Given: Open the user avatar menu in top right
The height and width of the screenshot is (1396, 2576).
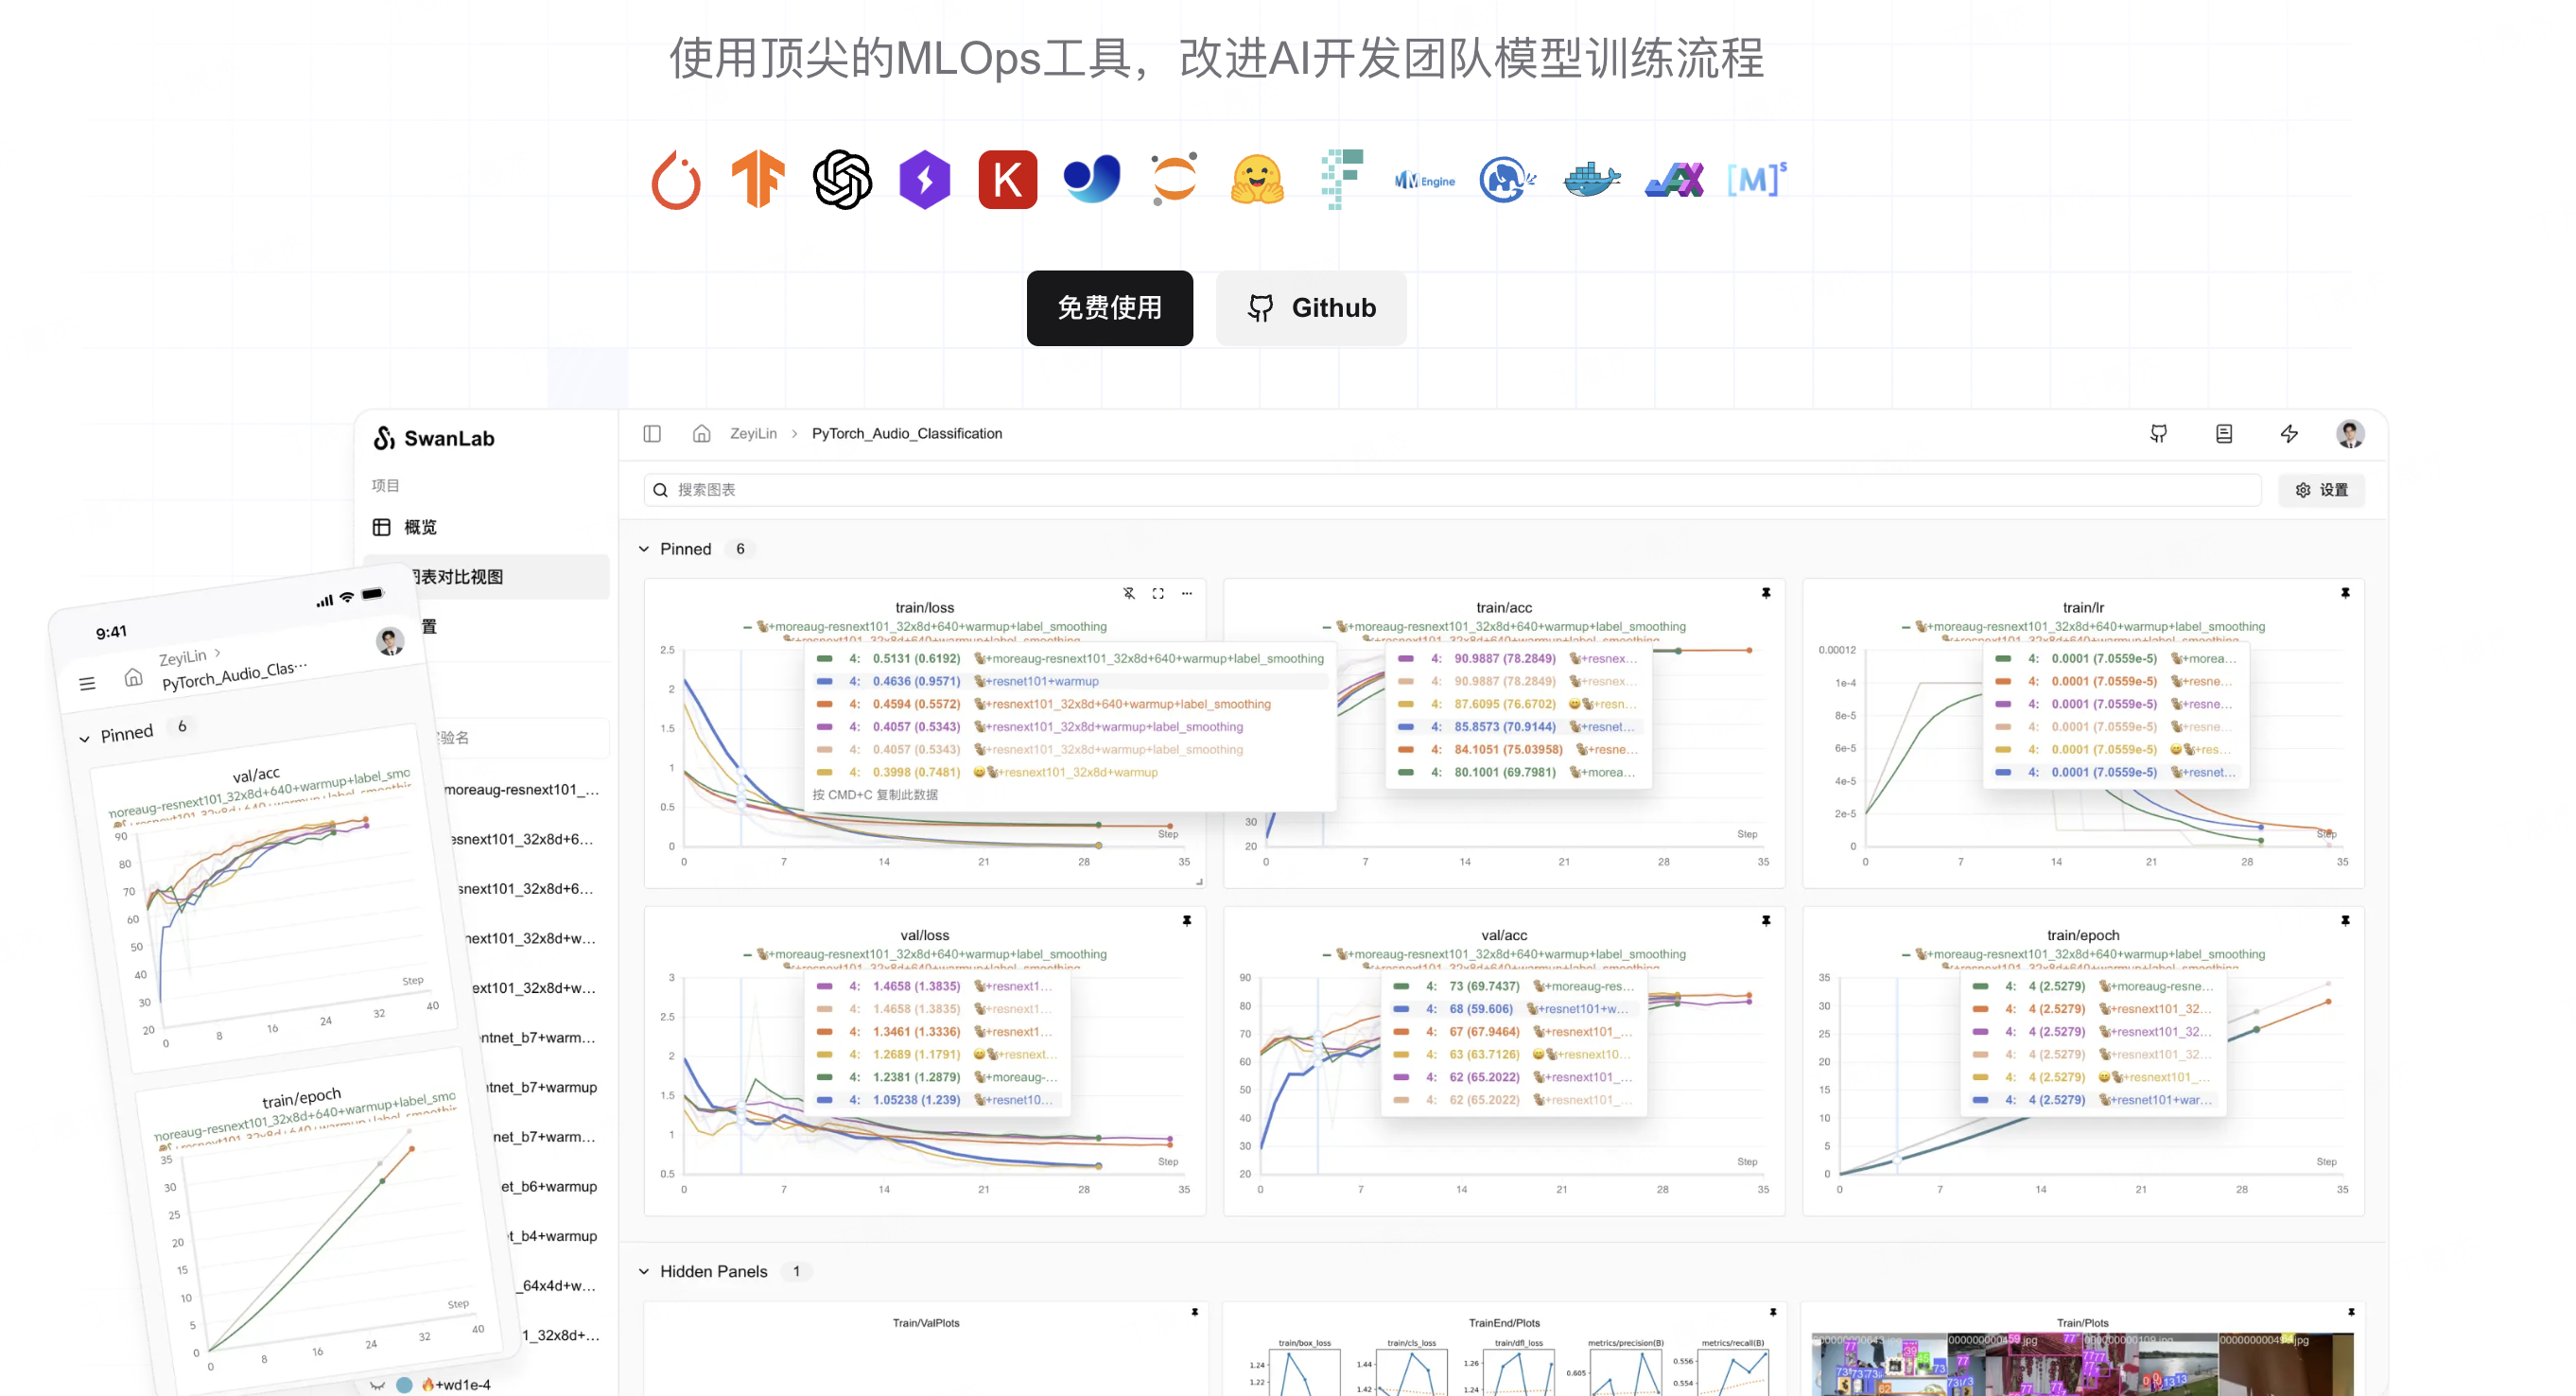Looking at the screenshot, I should (2351, 433).
